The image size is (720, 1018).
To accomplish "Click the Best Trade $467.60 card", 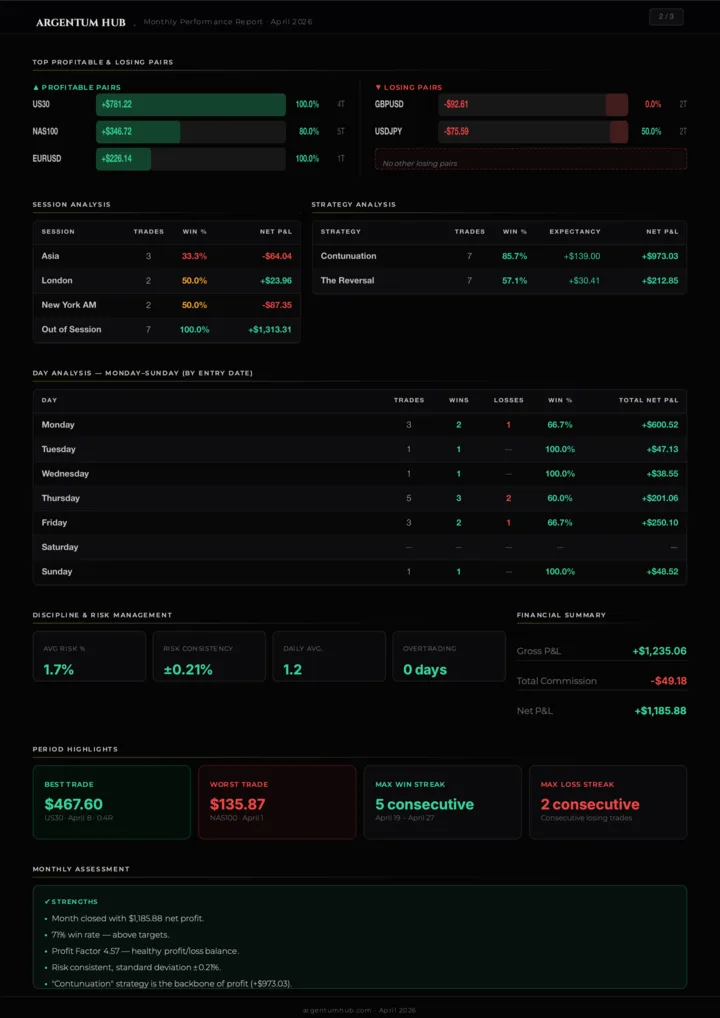I will click(x=112, y=802).
